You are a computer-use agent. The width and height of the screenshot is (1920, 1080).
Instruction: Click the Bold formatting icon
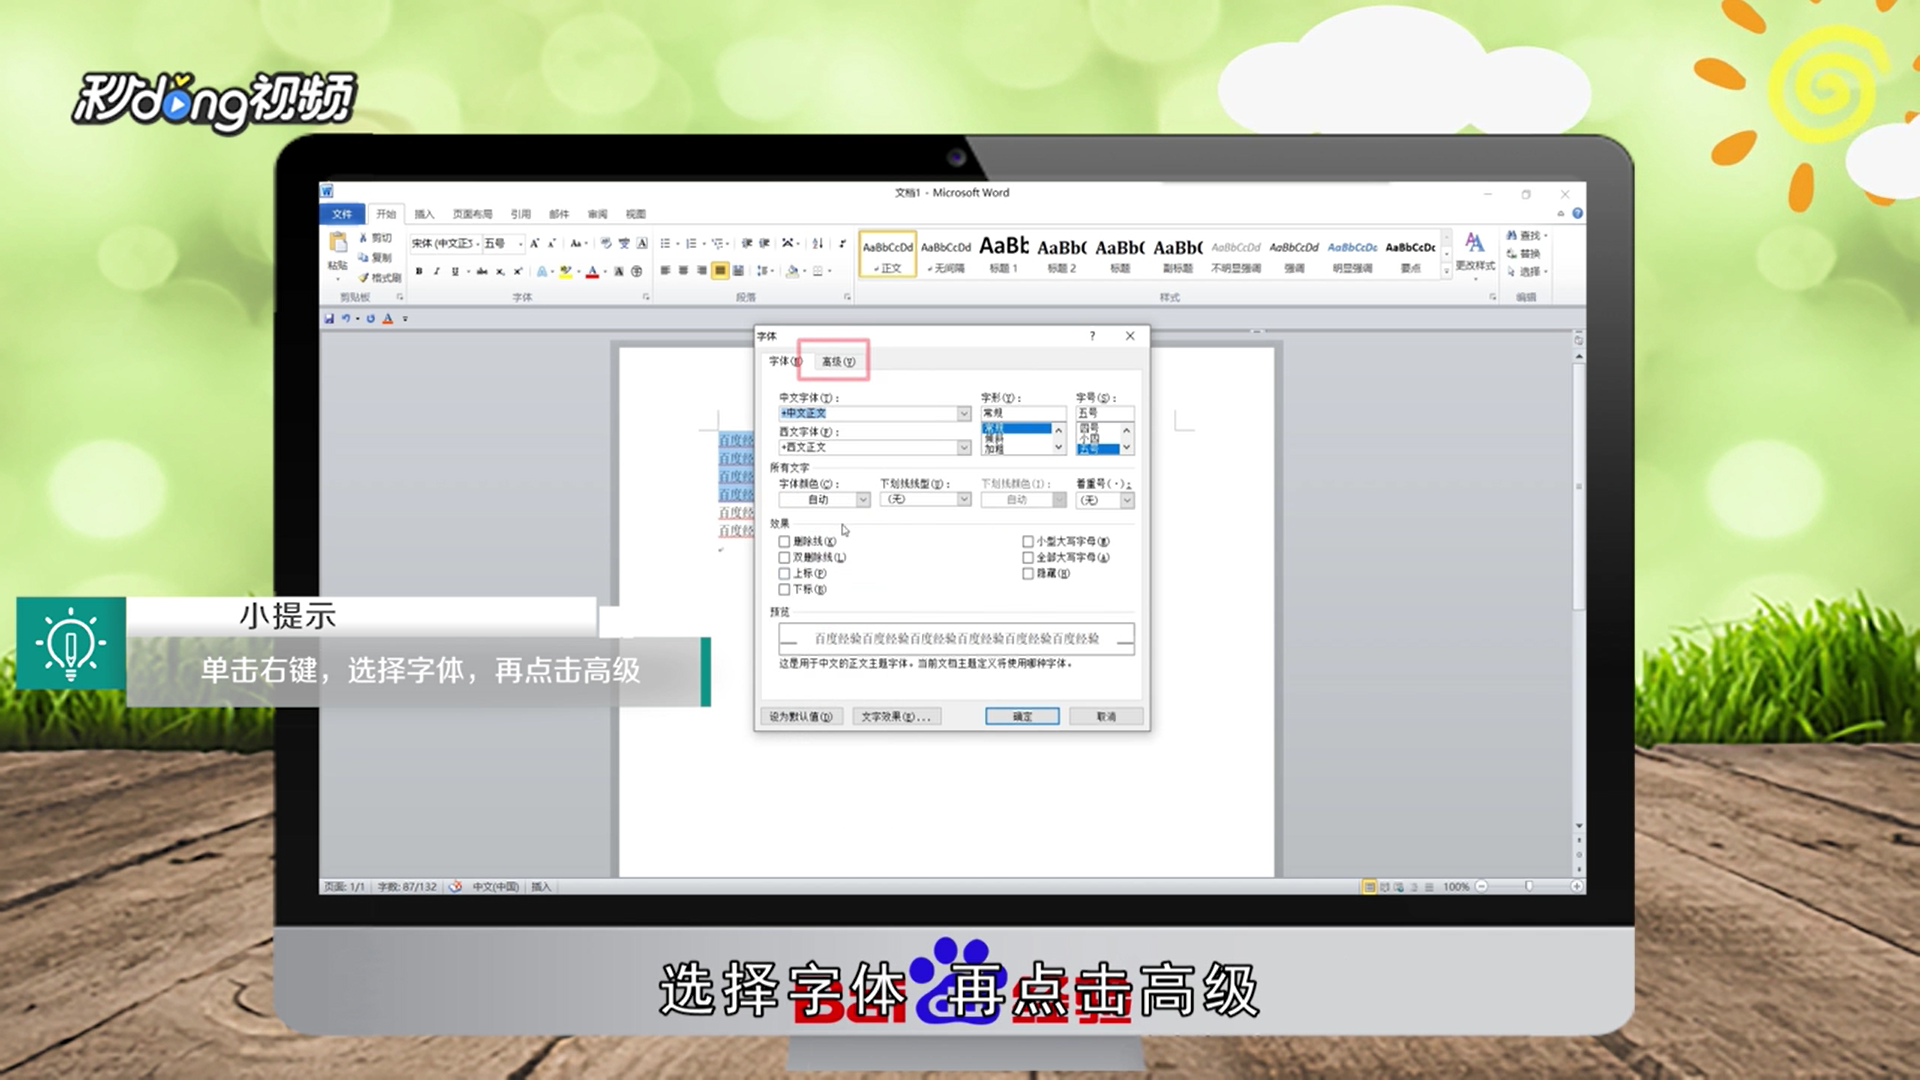click(419, 271)
